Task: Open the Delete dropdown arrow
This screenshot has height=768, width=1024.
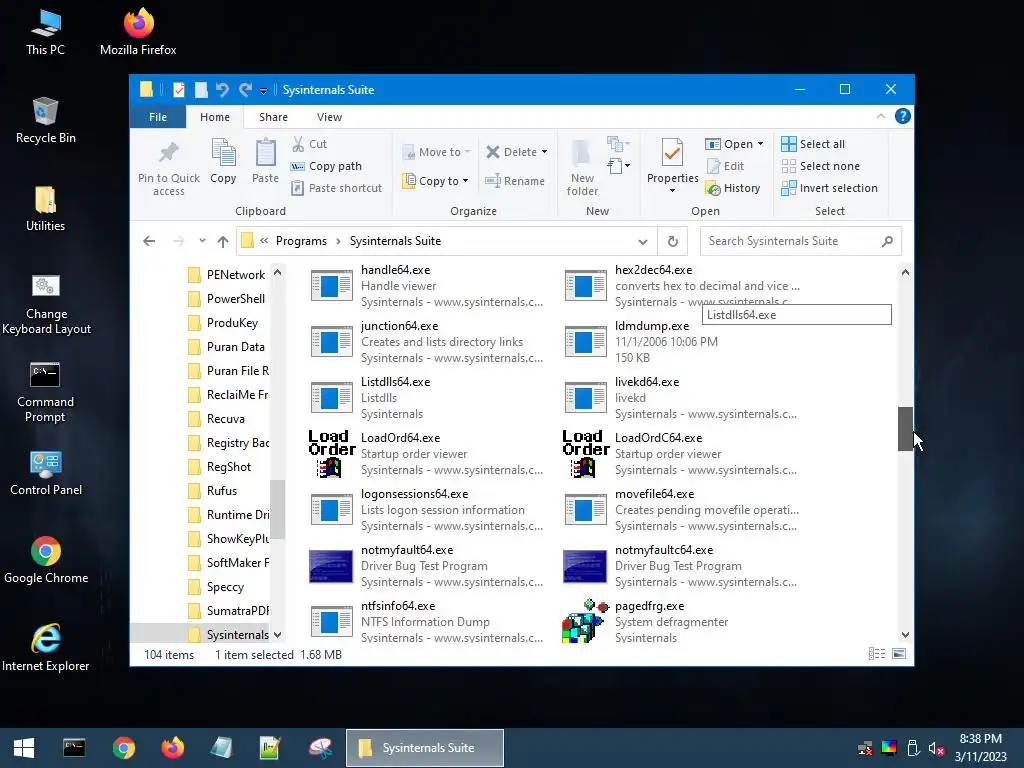Action: (544, 152)
